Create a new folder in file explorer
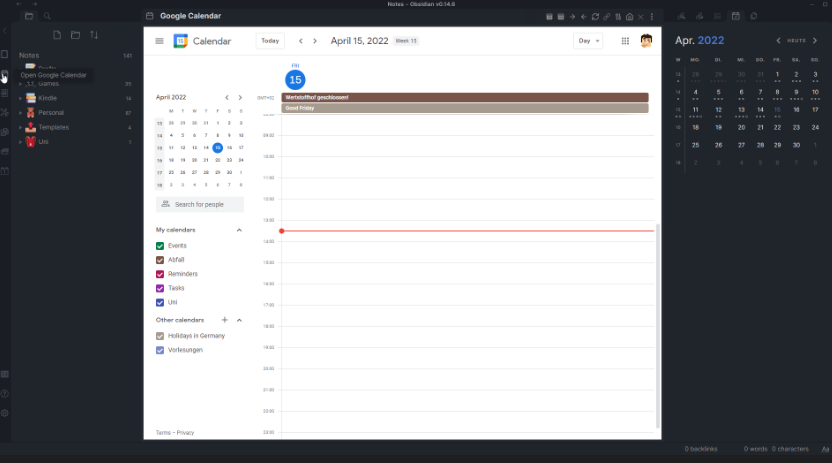 click(75, 35)
